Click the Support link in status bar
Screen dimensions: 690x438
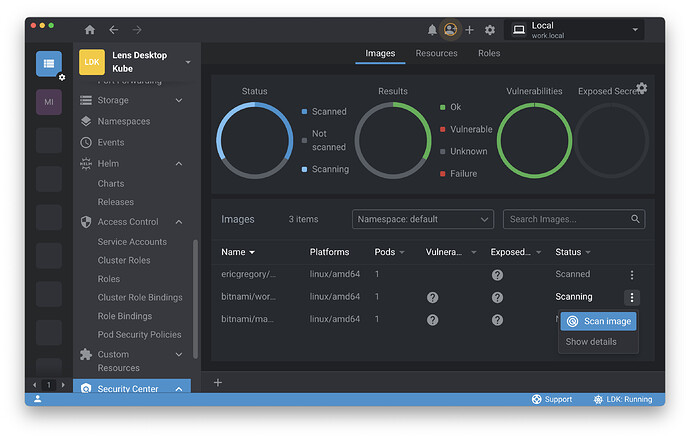pyautogui.click(x=552, y=399)
